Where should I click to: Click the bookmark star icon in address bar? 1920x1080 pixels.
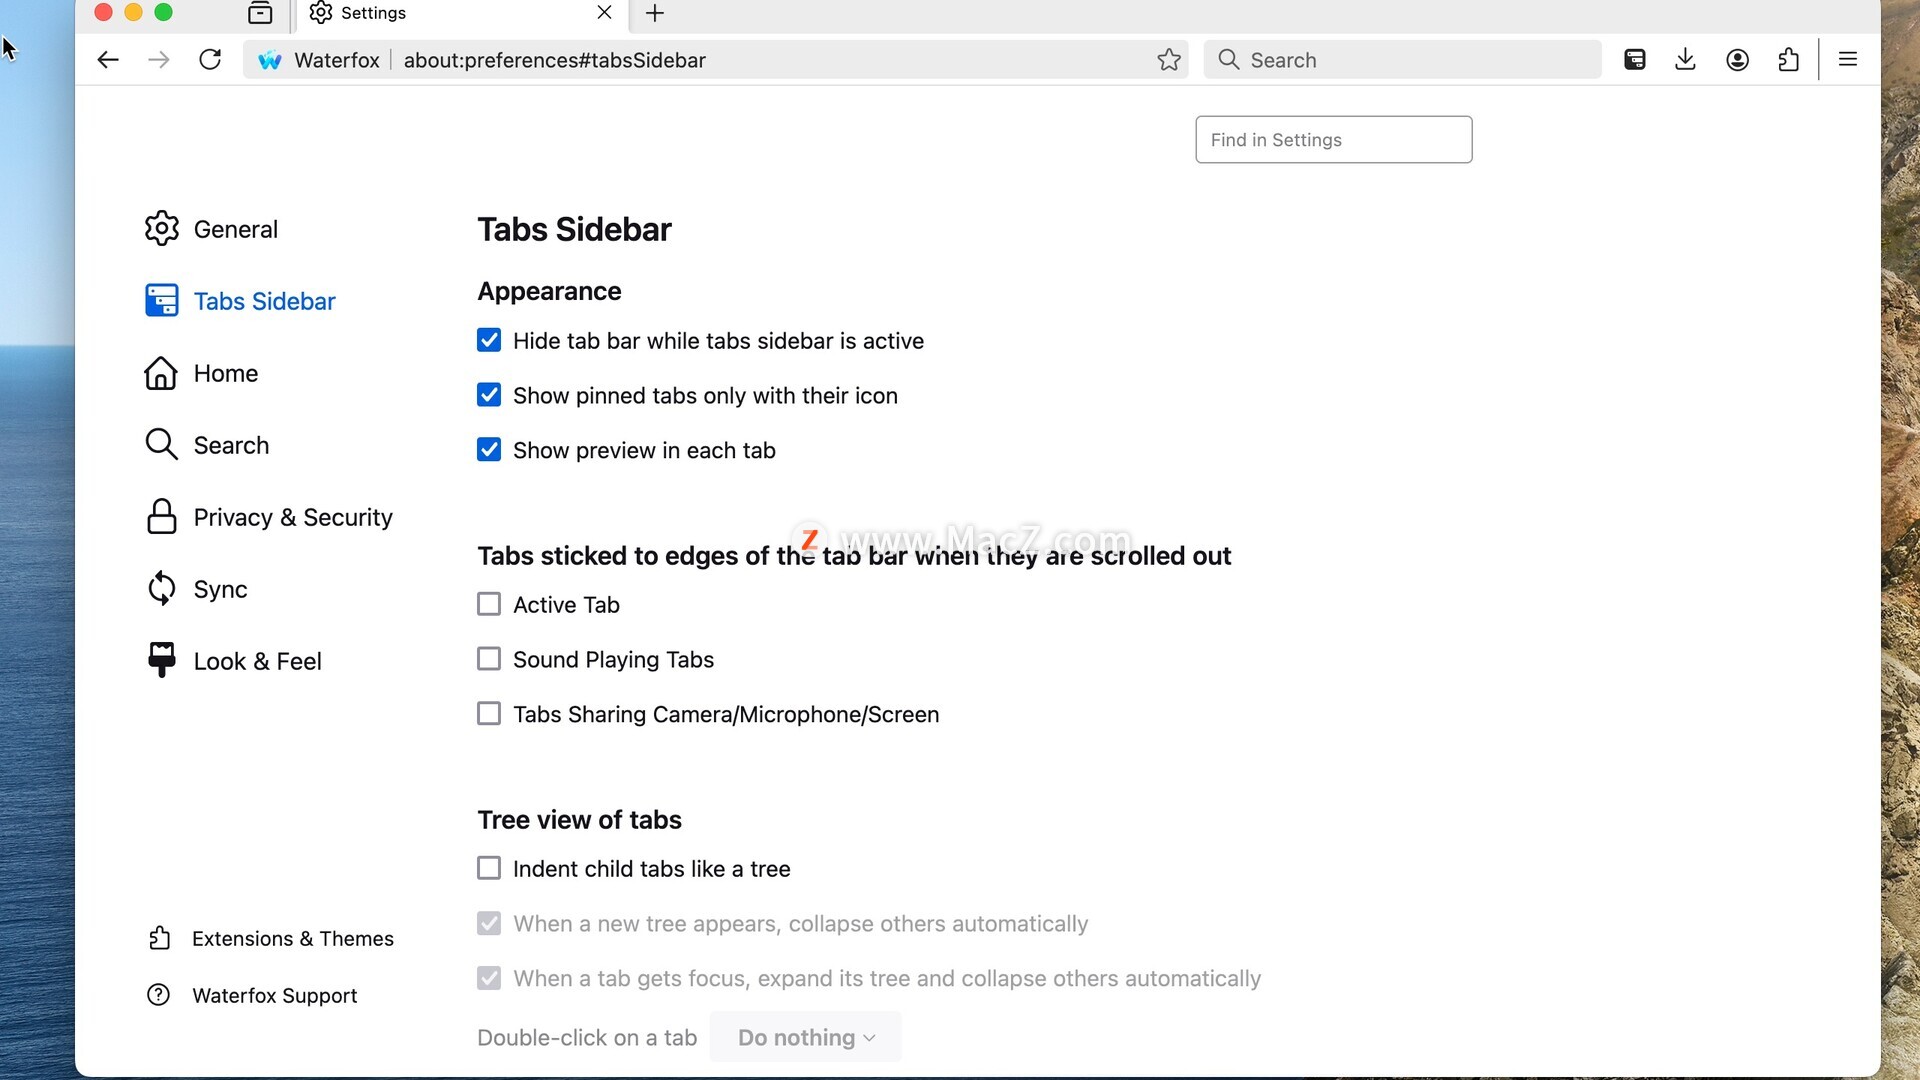1169,60
